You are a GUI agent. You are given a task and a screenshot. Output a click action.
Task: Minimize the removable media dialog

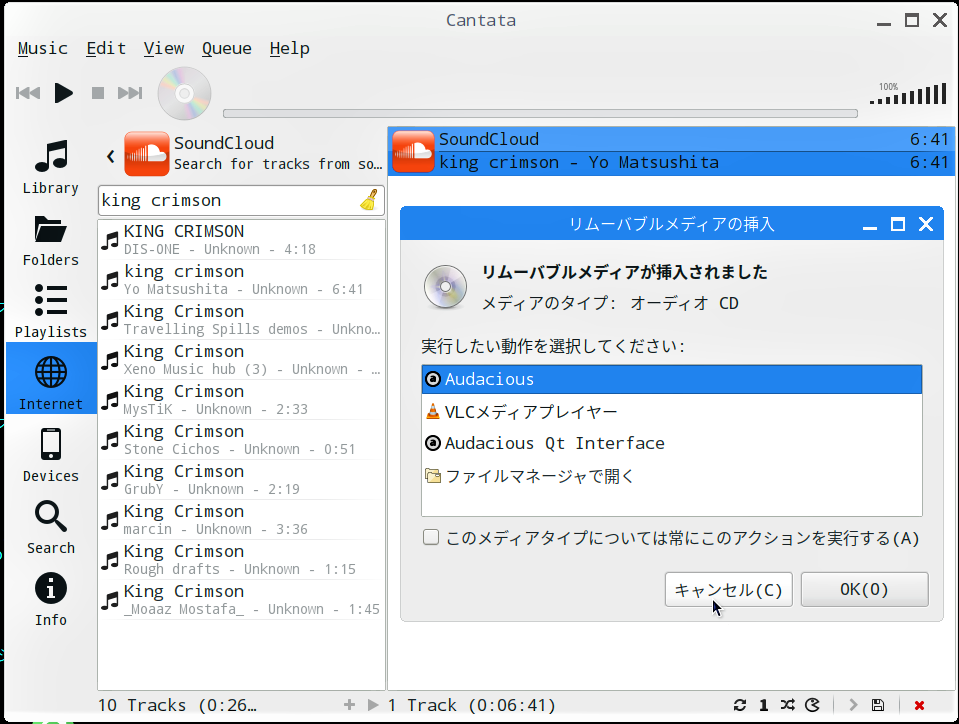870,226
